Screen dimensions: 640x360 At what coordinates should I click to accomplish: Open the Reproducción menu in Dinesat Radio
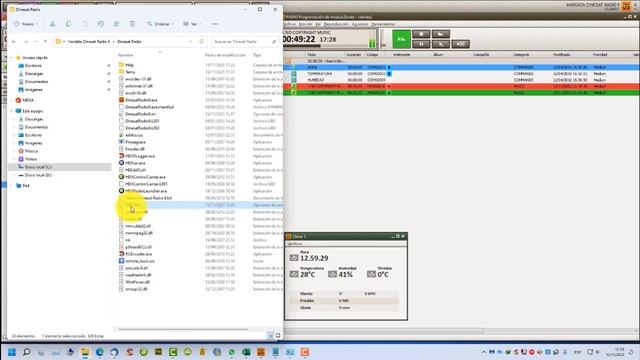point(336,24)
